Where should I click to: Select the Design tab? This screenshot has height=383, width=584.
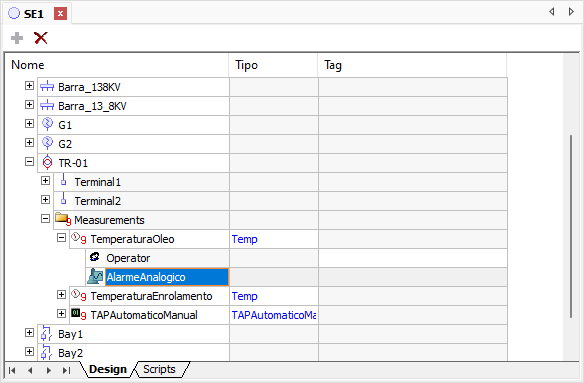click(x=108, y=369)
